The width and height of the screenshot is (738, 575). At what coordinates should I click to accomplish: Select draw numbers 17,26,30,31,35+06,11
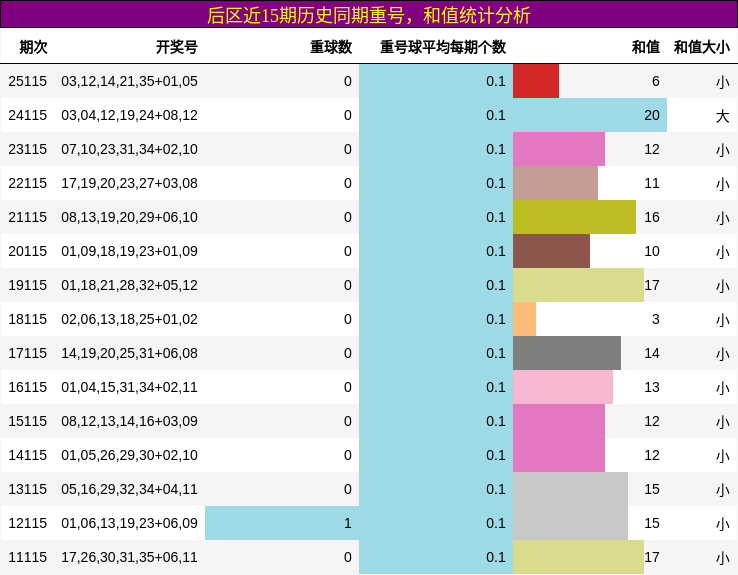tap(129, 557)
